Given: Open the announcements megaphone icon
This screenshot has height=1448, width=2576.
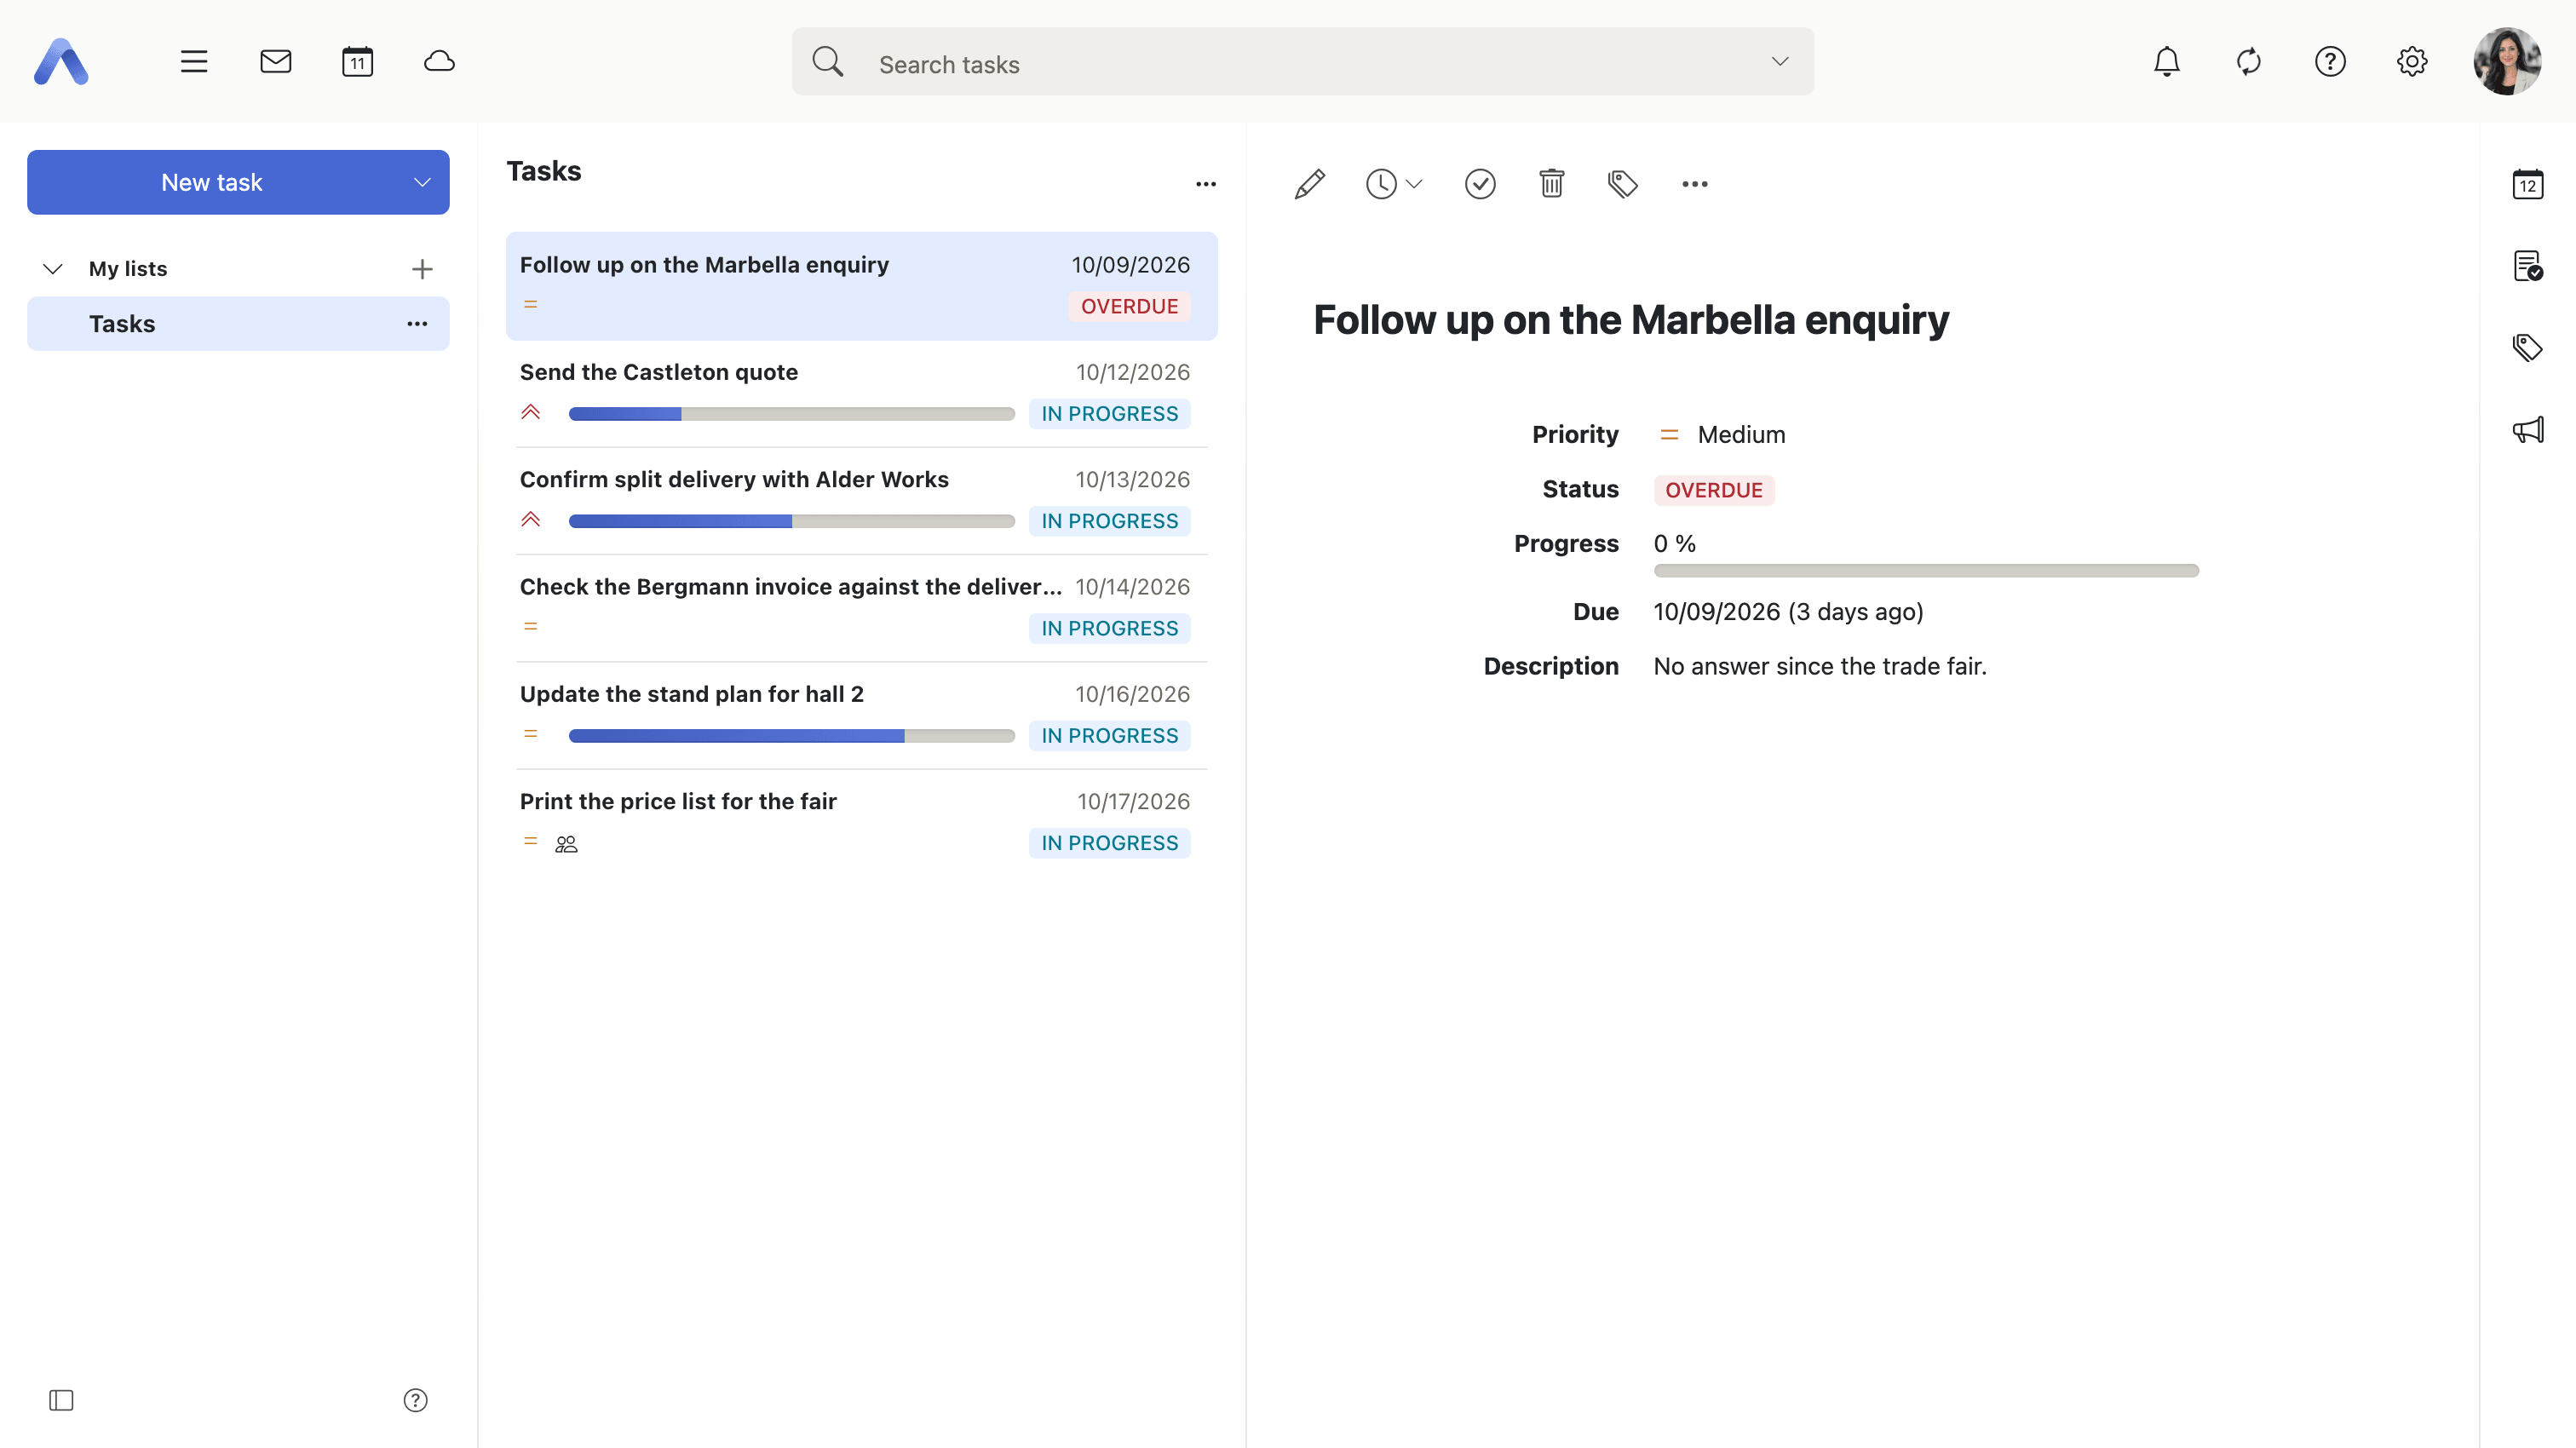Looking at the screenshot, I should (x=2528, y=430).
